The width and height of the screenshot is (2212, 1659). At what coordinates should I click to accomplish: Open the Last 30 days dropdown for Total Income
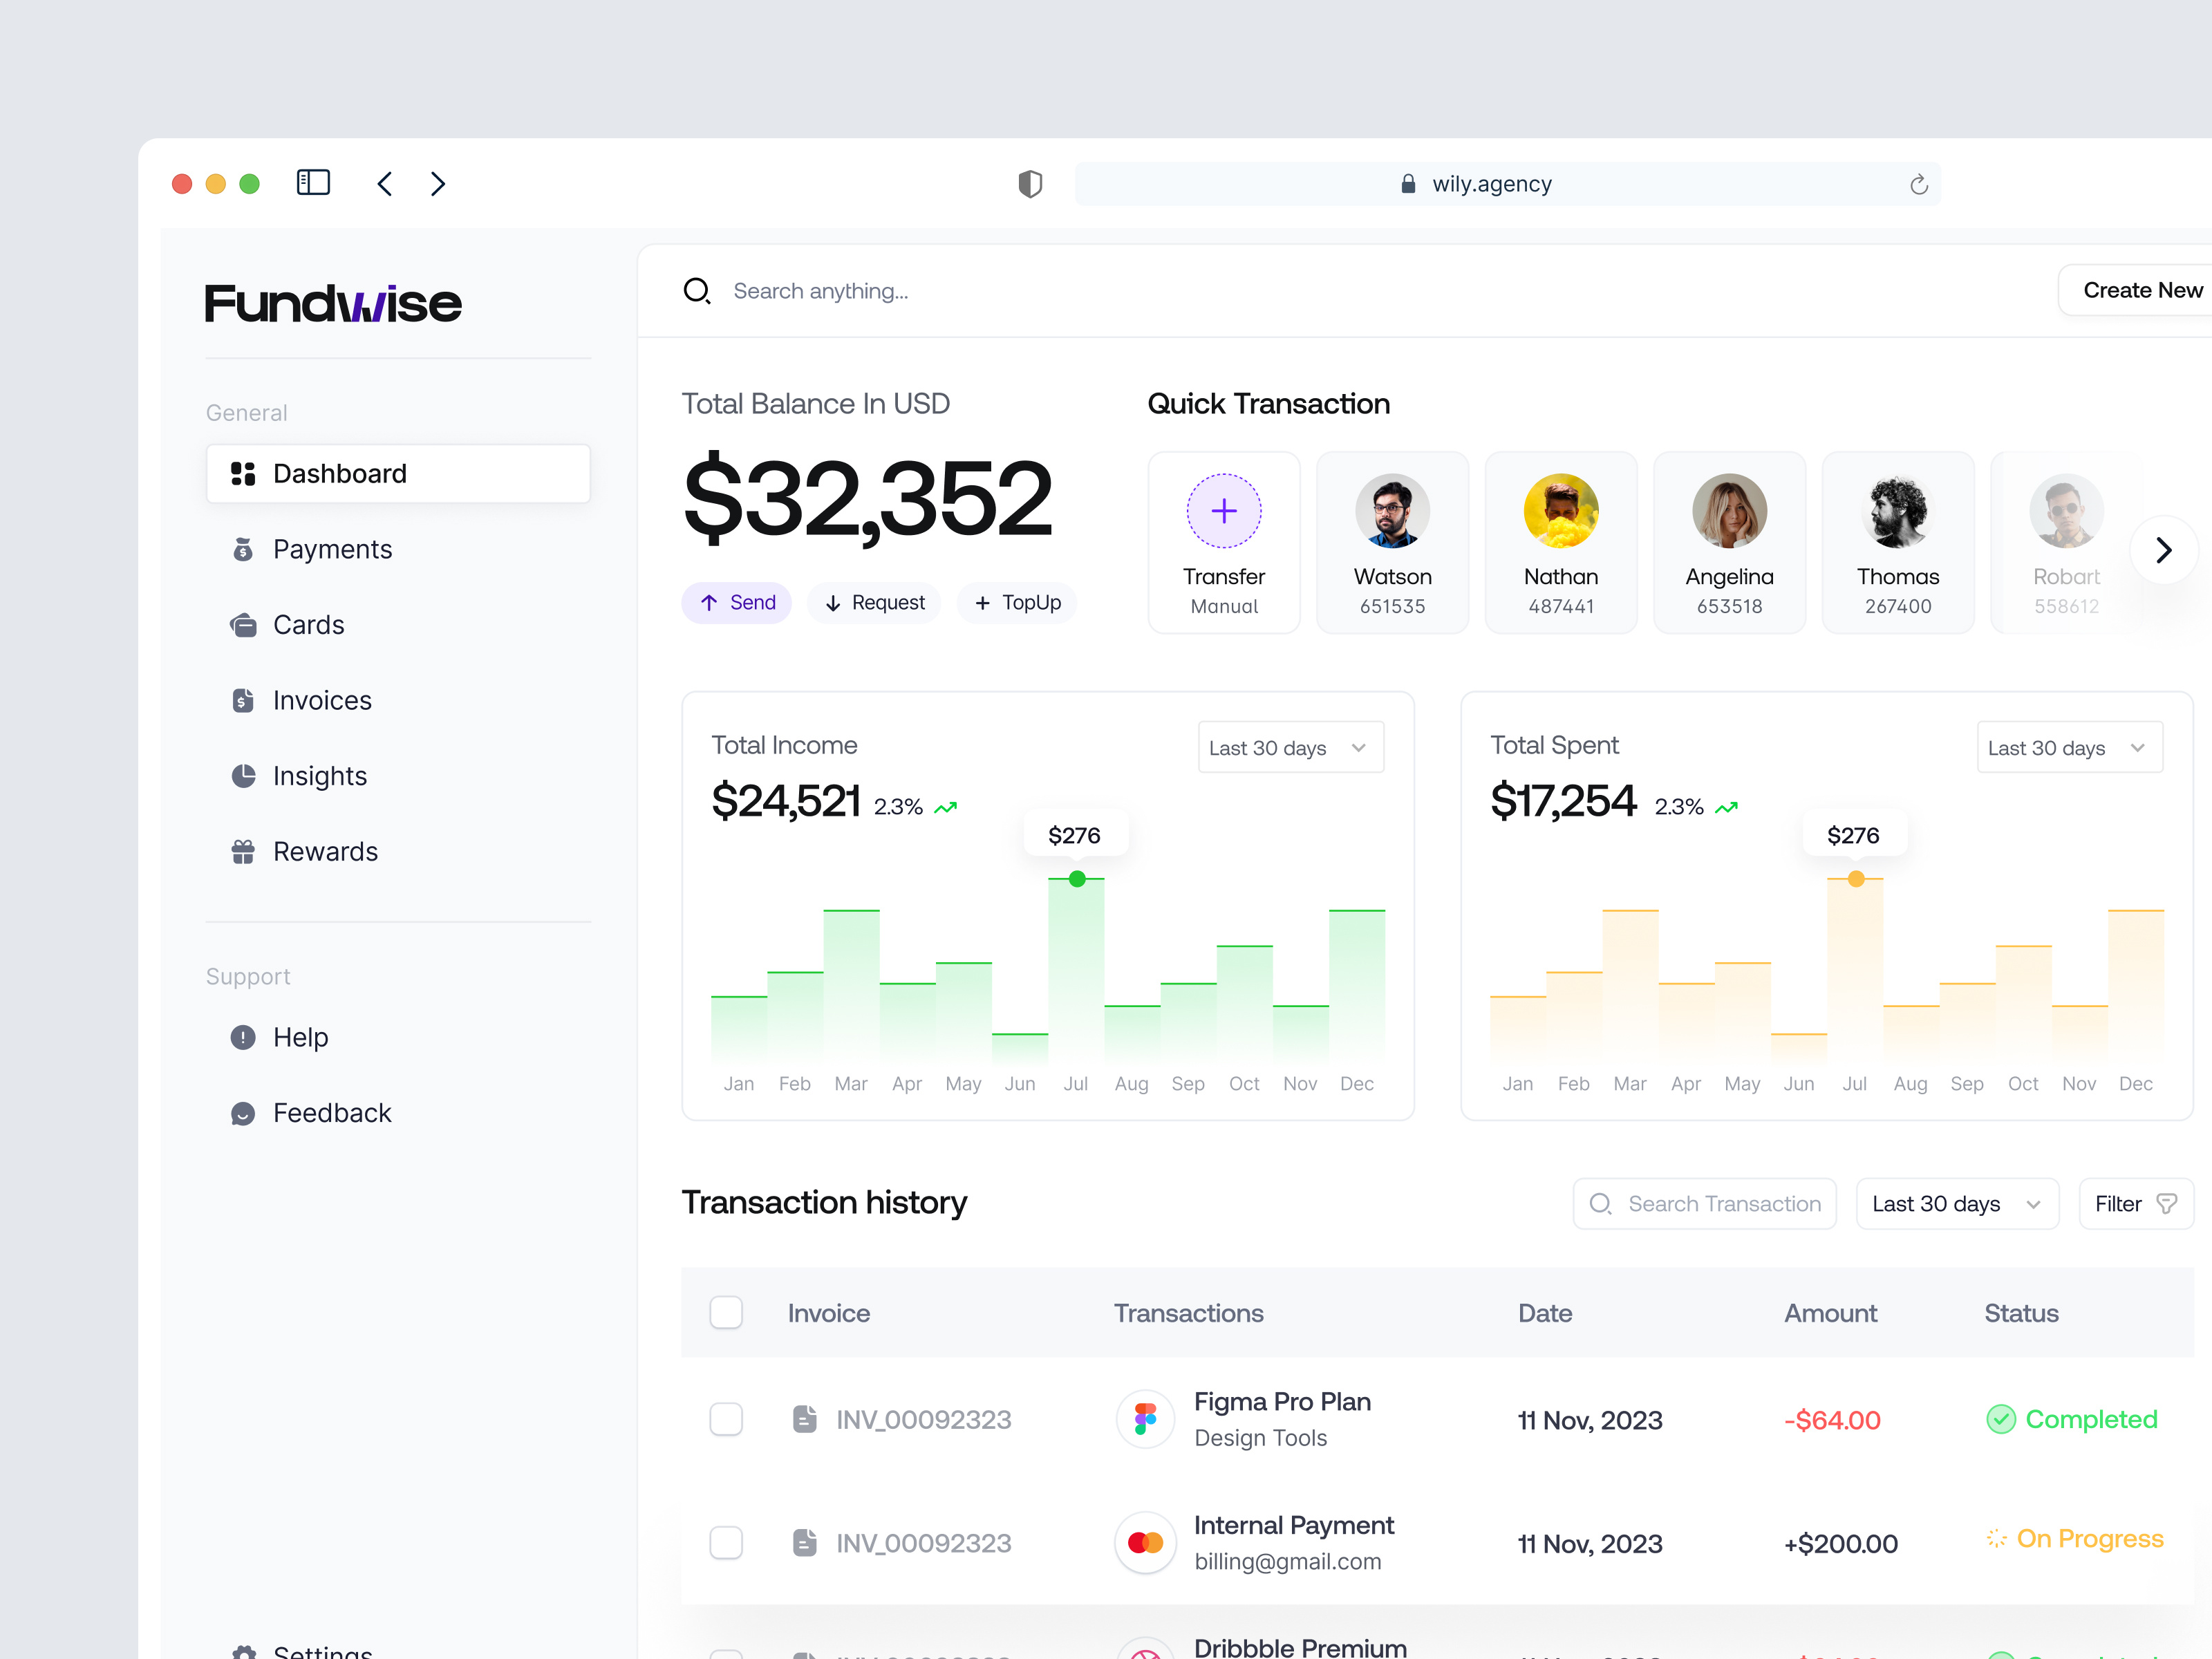(x=1289, y=746)
